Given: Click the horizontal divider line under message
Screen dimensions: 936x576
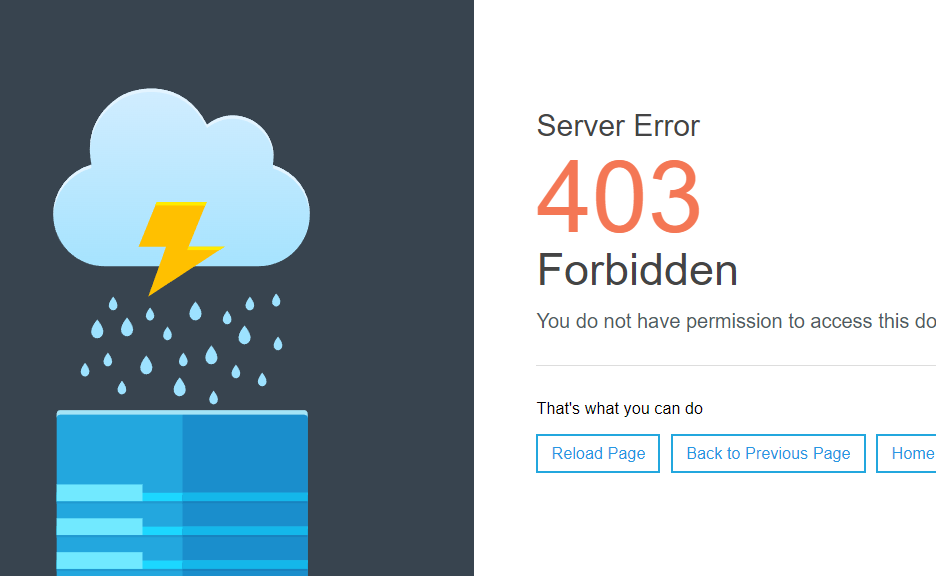Looking at the screenshot, I should (736, 365).
